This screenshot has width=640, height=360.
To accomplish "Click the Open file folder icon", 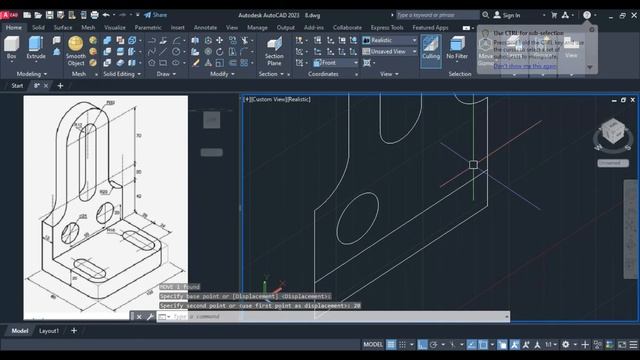I will click(38, 15).
